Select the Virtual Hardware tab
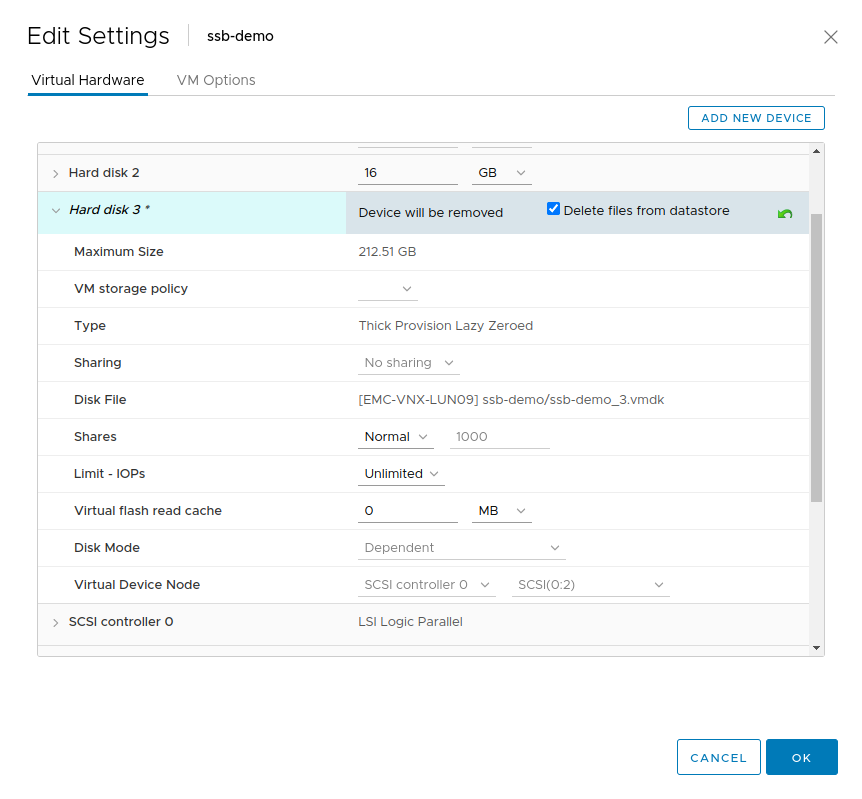The width and height of the screenshot is (862, 799). click(x=88, y=80)
